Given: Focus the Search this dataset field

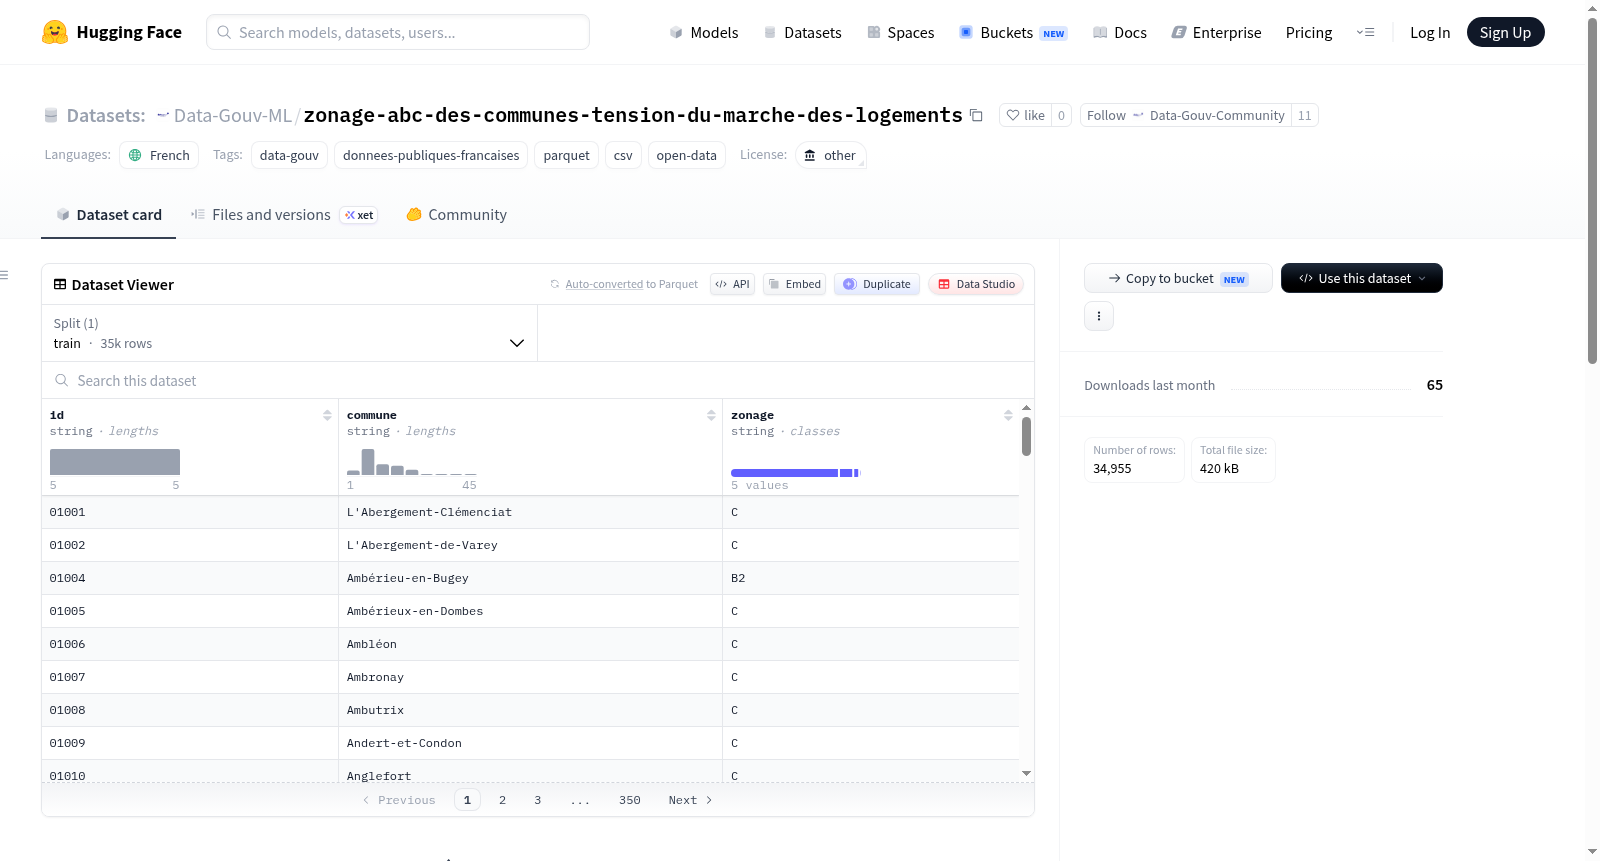Looking at the screenshot, I should point(538,380).
